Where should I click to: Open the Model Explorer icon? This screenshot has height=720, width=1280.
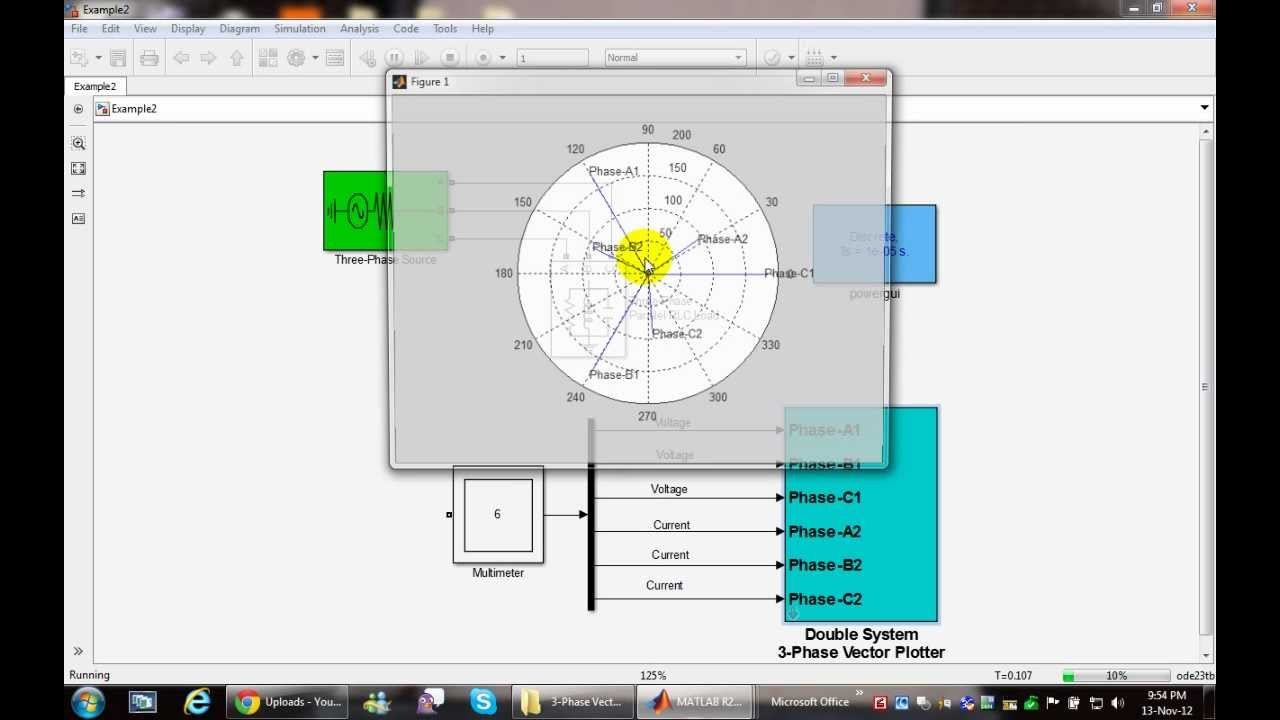(335, 58)
